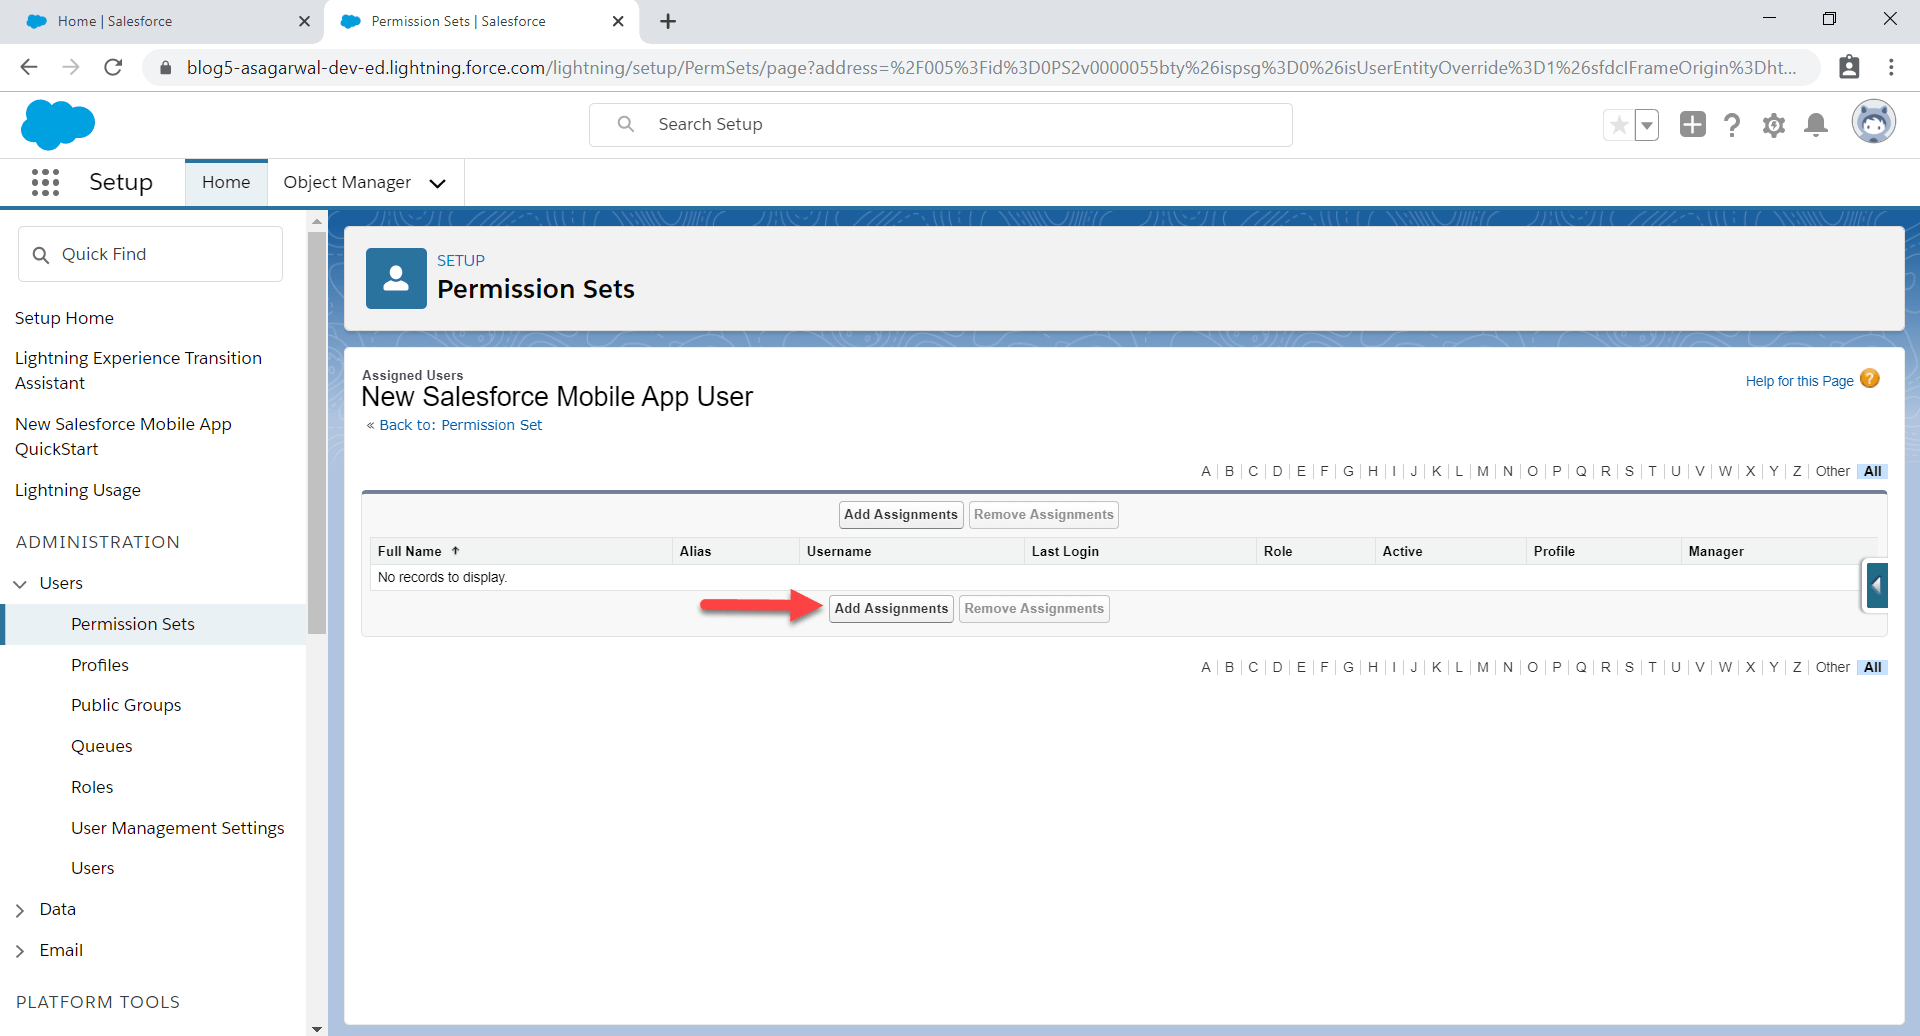The width and height of the screenshot is (1920, 1036).
Task: Open the Setup gear icon
Action: 1774,125
